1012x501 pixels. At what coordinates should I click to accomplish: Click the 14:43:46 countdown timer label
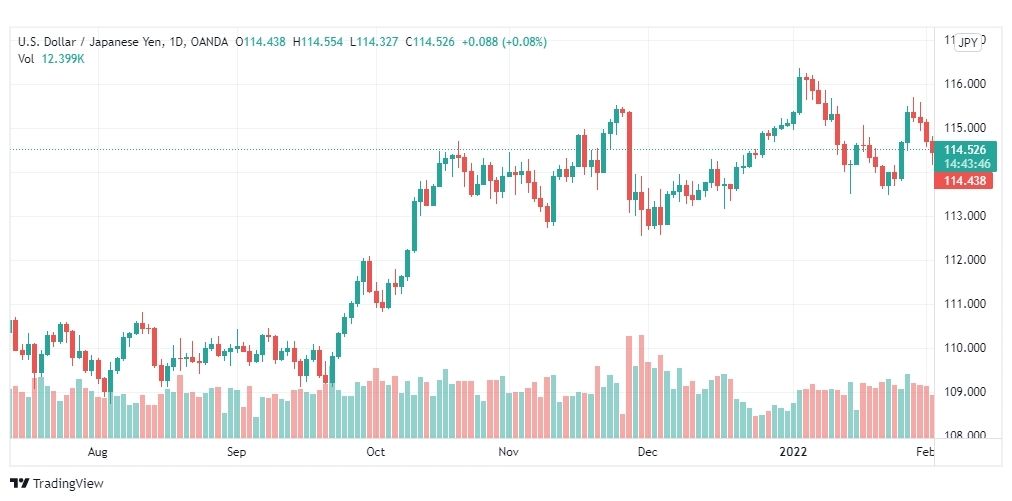[x=965, y=164]
